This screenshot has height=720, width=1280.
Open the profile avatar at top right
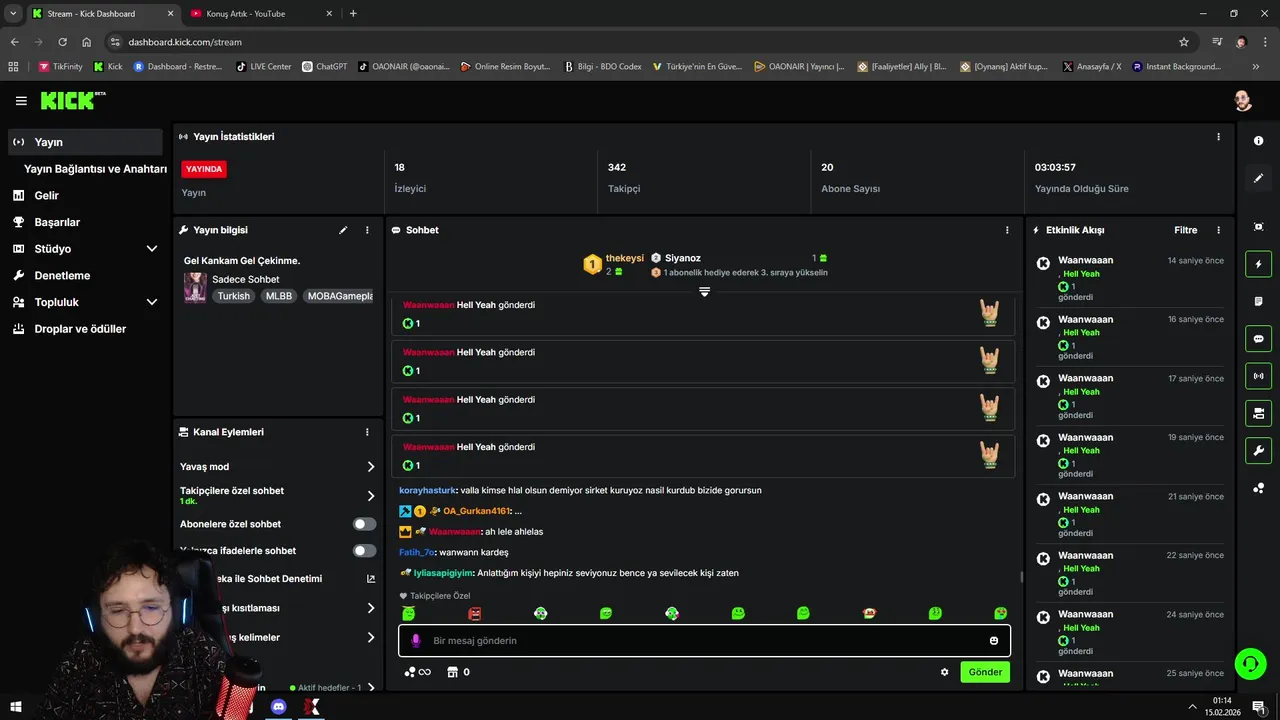tap(1243, 101)
